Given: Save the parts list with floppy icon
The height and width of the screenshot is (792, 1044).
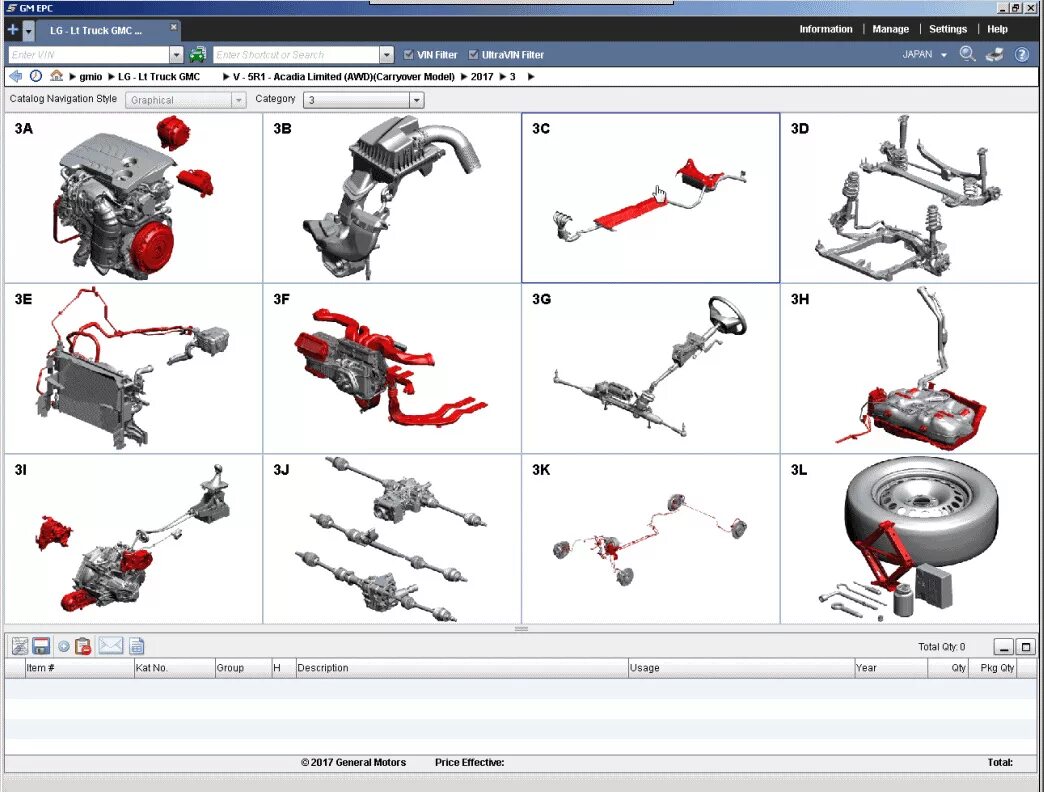Looking at the screenshot, I should [41, 646].
